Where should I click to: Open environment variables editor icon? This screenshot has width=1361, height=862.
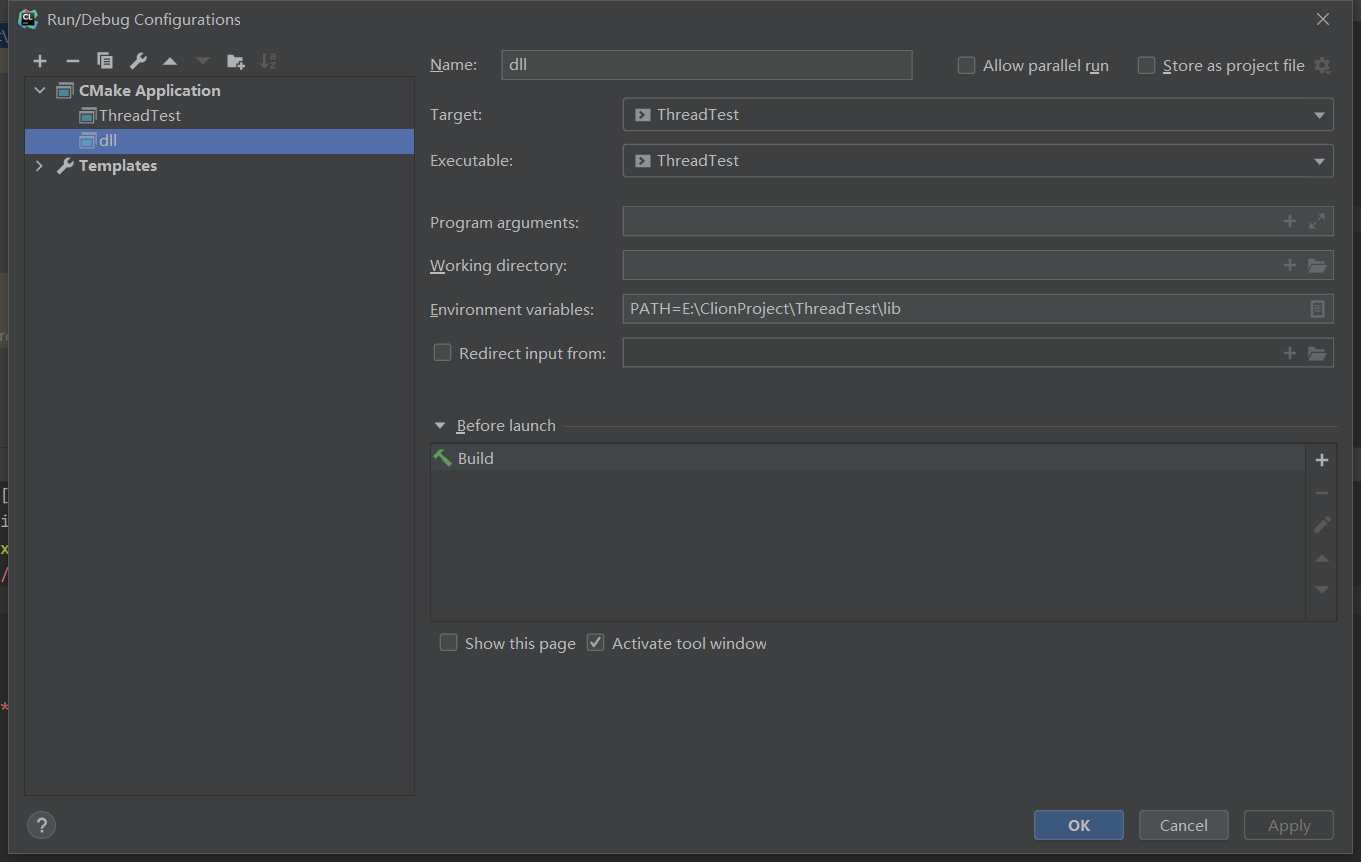point(1317,310)
